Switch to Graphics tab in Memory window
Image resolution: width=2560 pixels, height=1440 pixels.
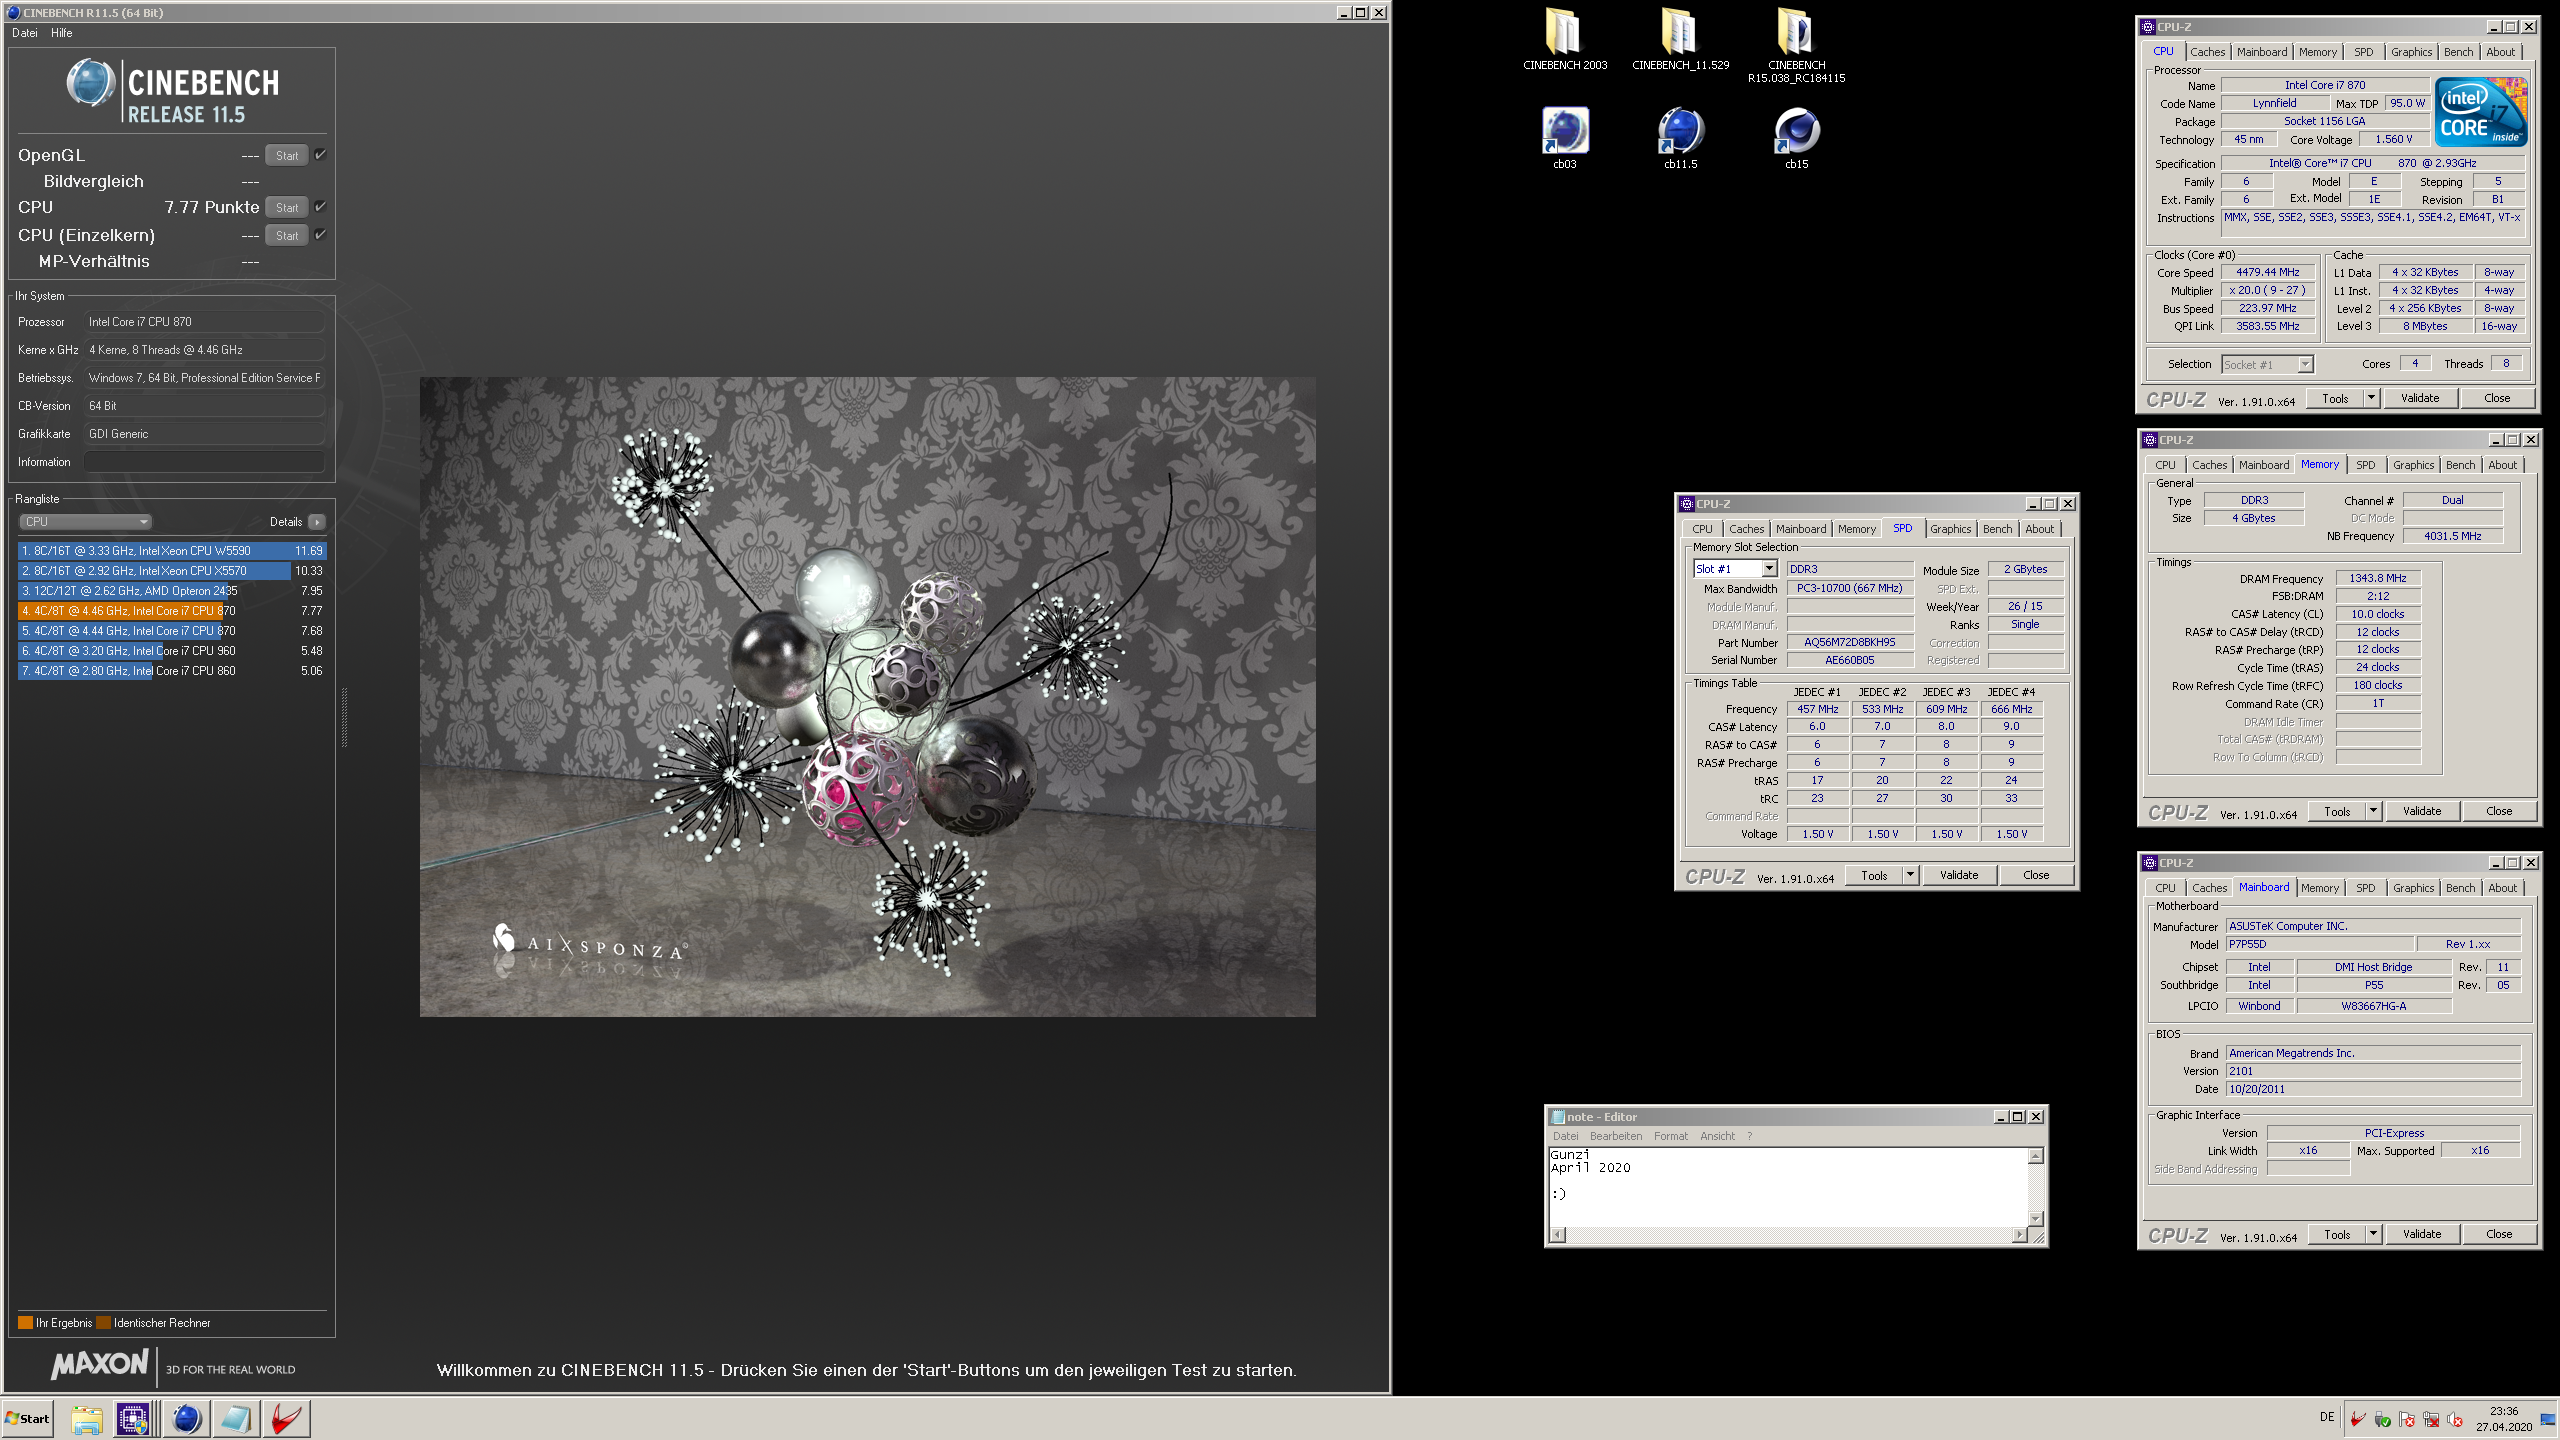[x=2413, y=465]
